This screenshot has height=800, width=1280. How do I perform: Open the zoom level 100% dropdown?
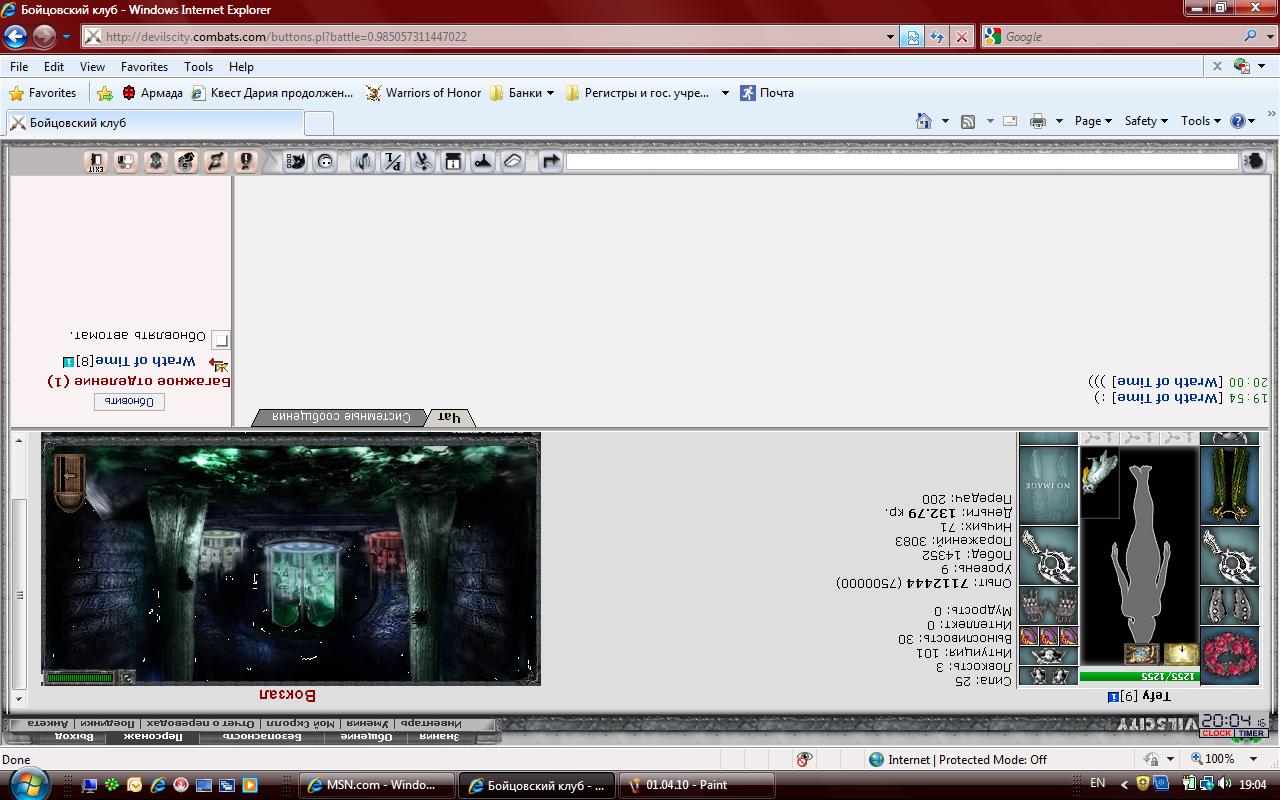pos(1254,760)
